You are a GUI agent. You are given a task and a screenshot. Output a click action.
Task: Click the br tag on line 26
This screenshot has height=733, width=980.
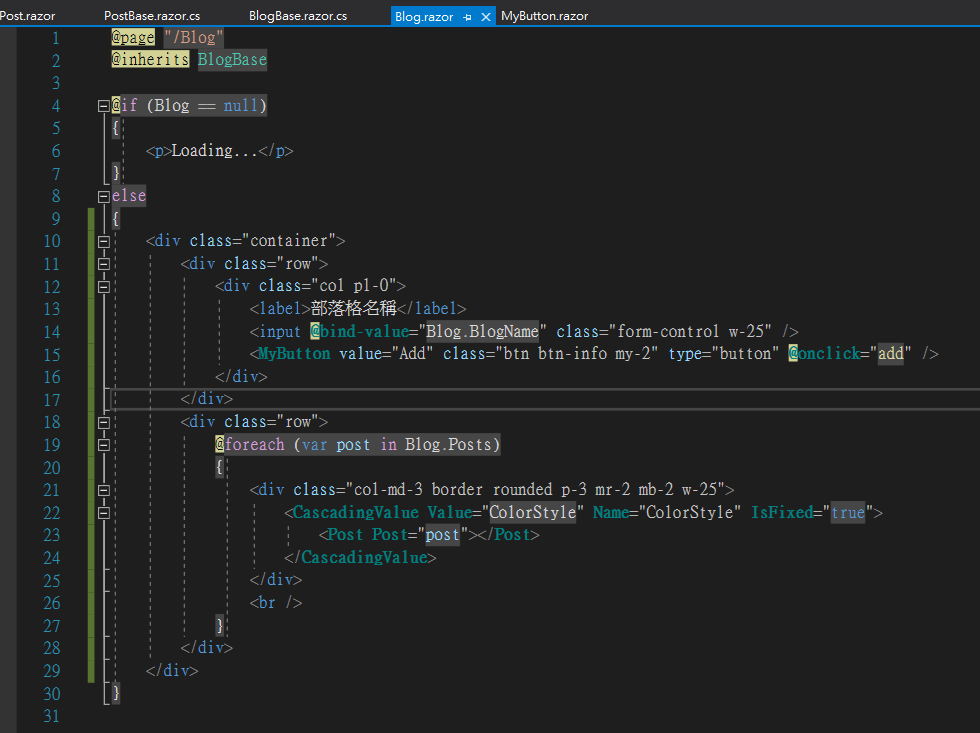[276, 602]
